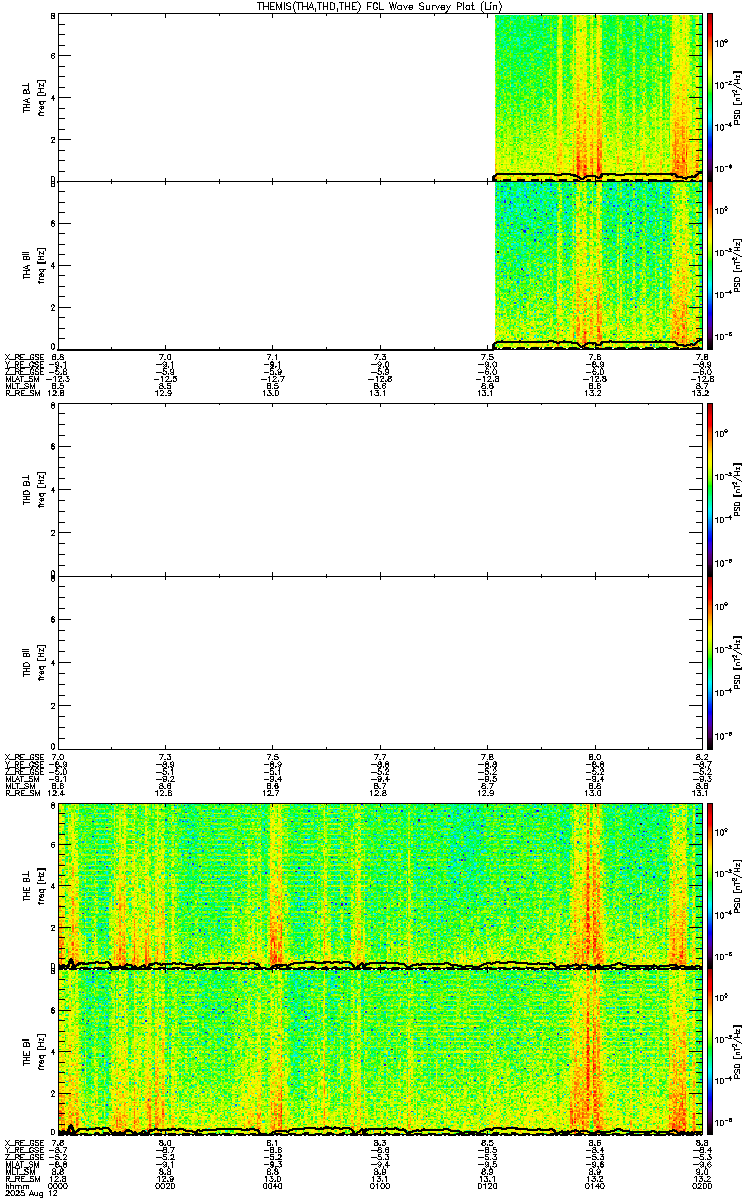Click the hhmm axis row label
This screenshot has height=1200, width=750.
pyautogui.click(x=15, y=1186)
